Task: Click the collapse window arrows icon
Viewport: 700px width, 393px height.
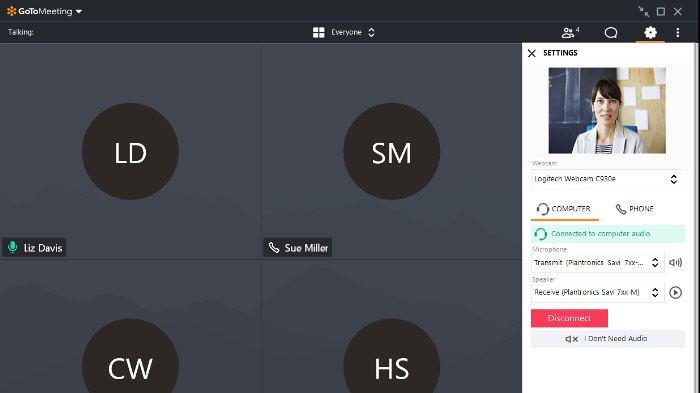Action: pos(643,12)
